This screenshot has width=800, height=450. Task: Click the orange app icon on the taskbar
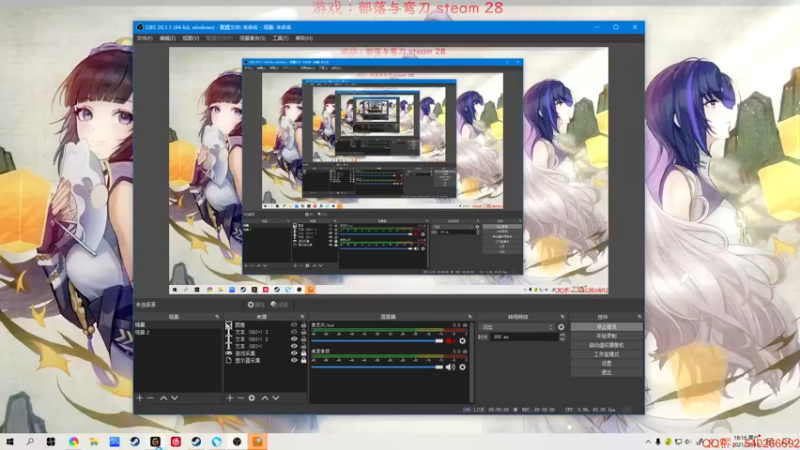[x=258, y=441]
